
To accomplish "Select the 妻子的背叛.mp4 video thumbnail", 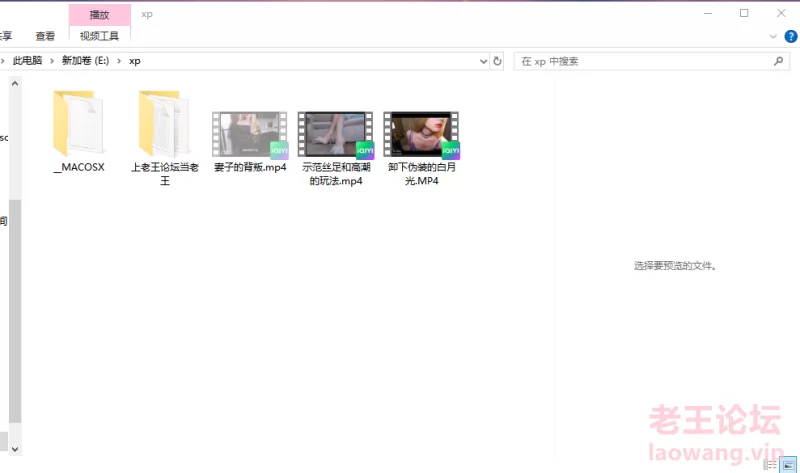I will click(x=250, y=134).
